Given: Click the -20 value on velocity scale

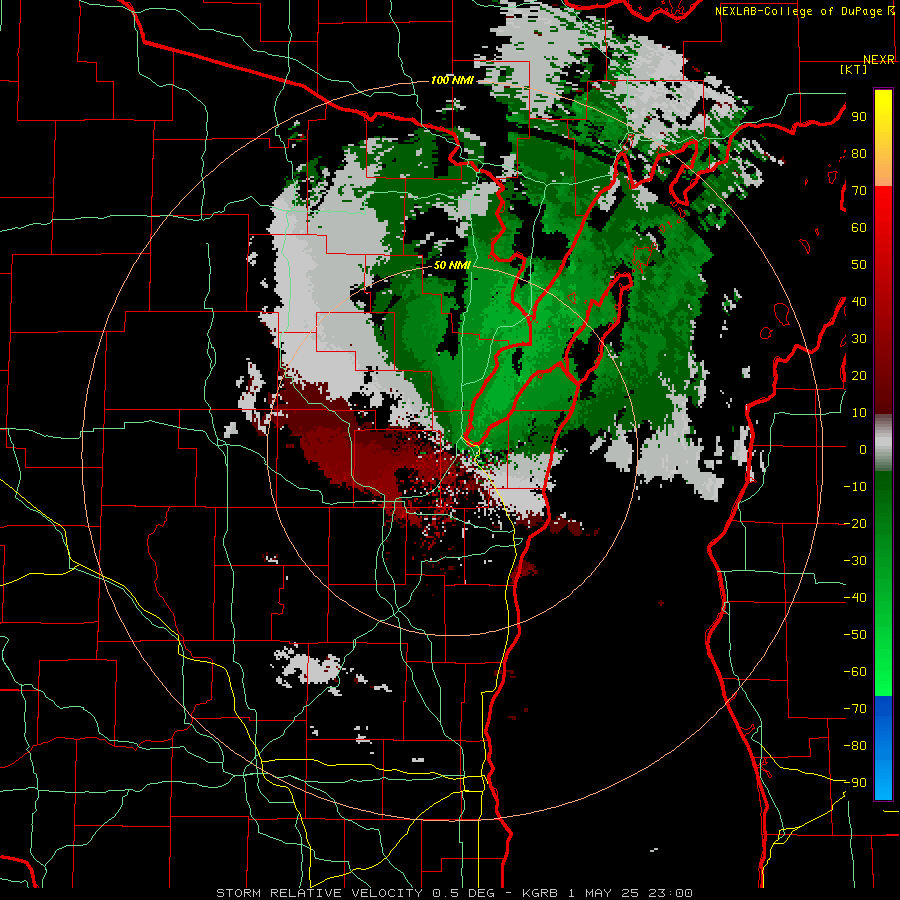Looking at the screenshot, I should point(855,524).
